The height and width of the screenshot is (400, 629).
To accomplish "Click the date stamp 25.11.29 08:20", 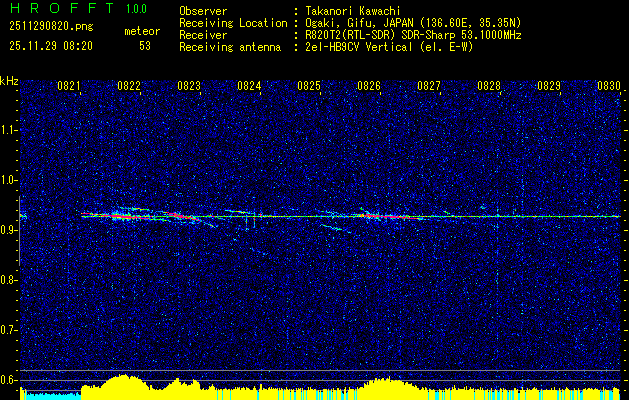I will click(51, 46).
